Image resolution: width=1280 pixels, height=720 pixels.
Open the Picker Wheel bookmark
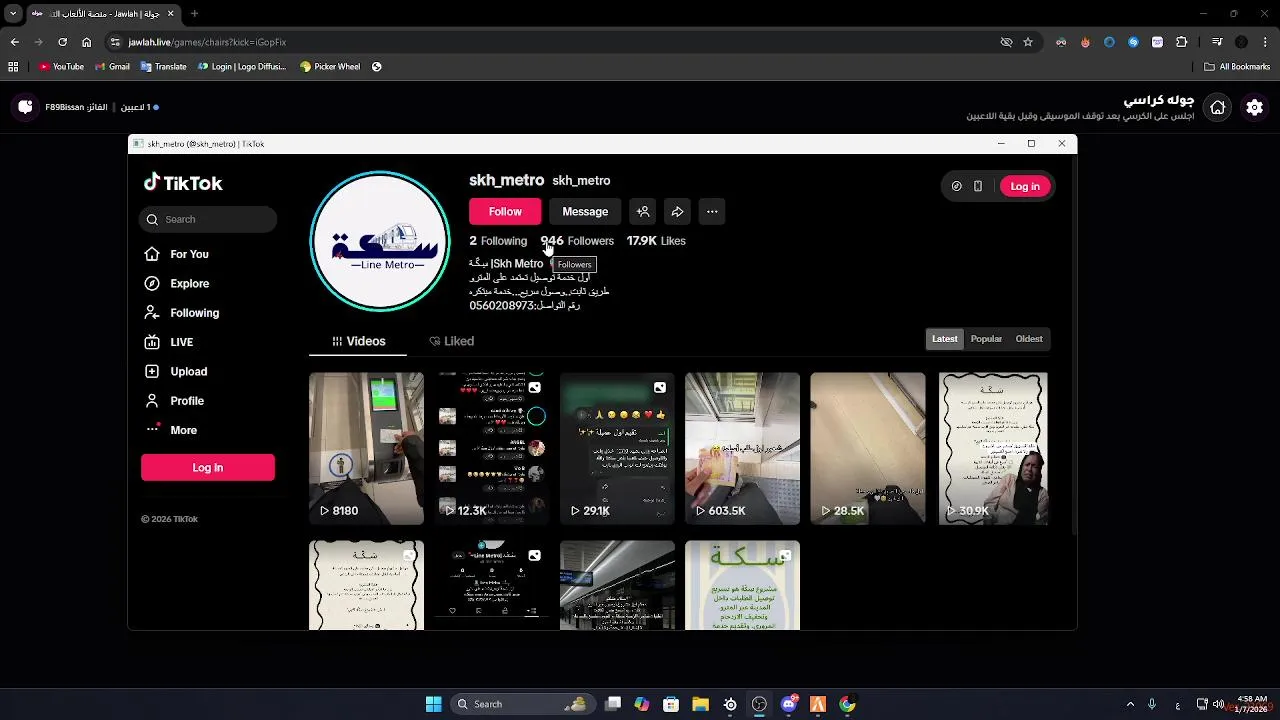[330, 67]
